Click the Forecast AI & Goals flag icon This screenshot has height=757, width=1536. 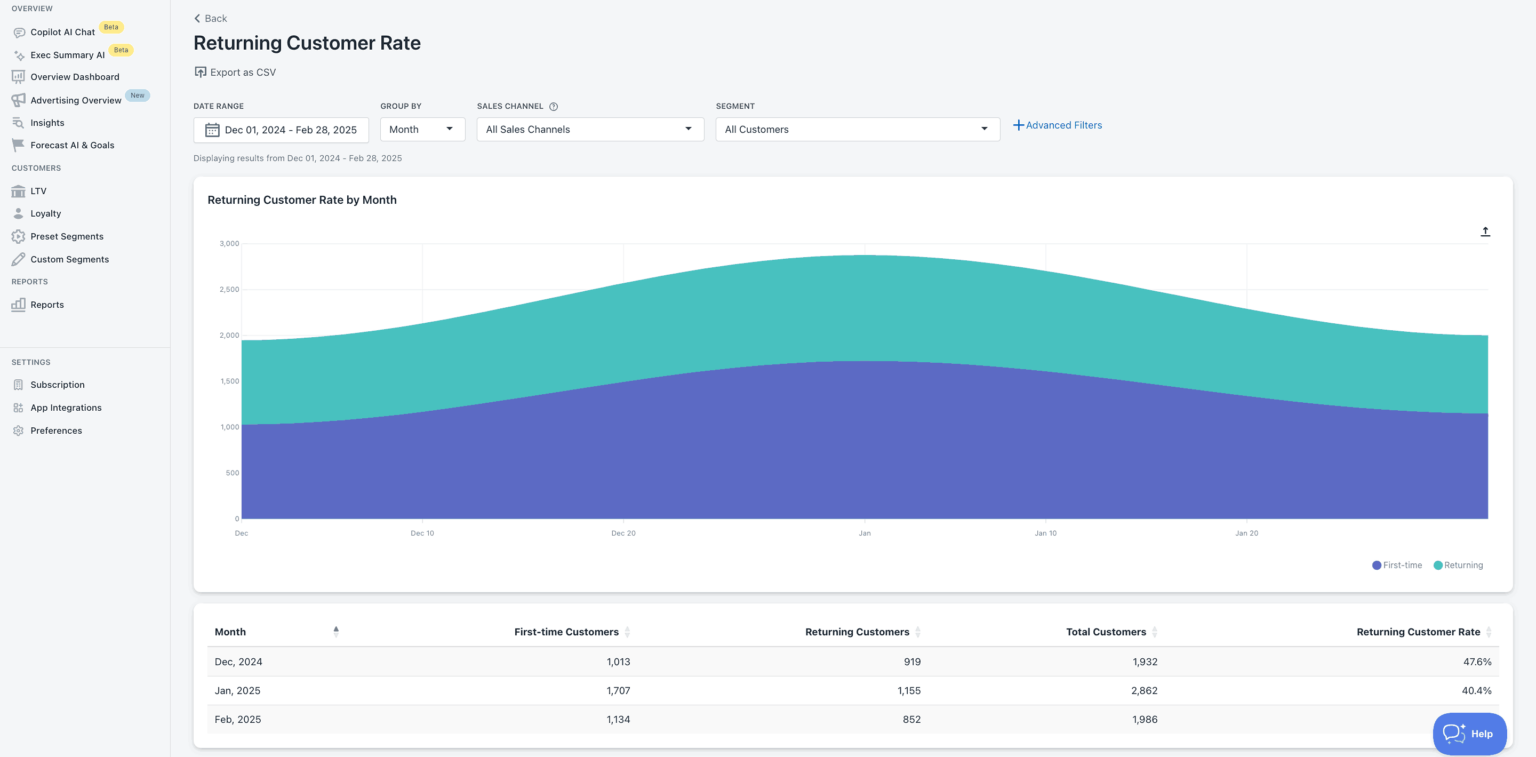pos(18,144)
